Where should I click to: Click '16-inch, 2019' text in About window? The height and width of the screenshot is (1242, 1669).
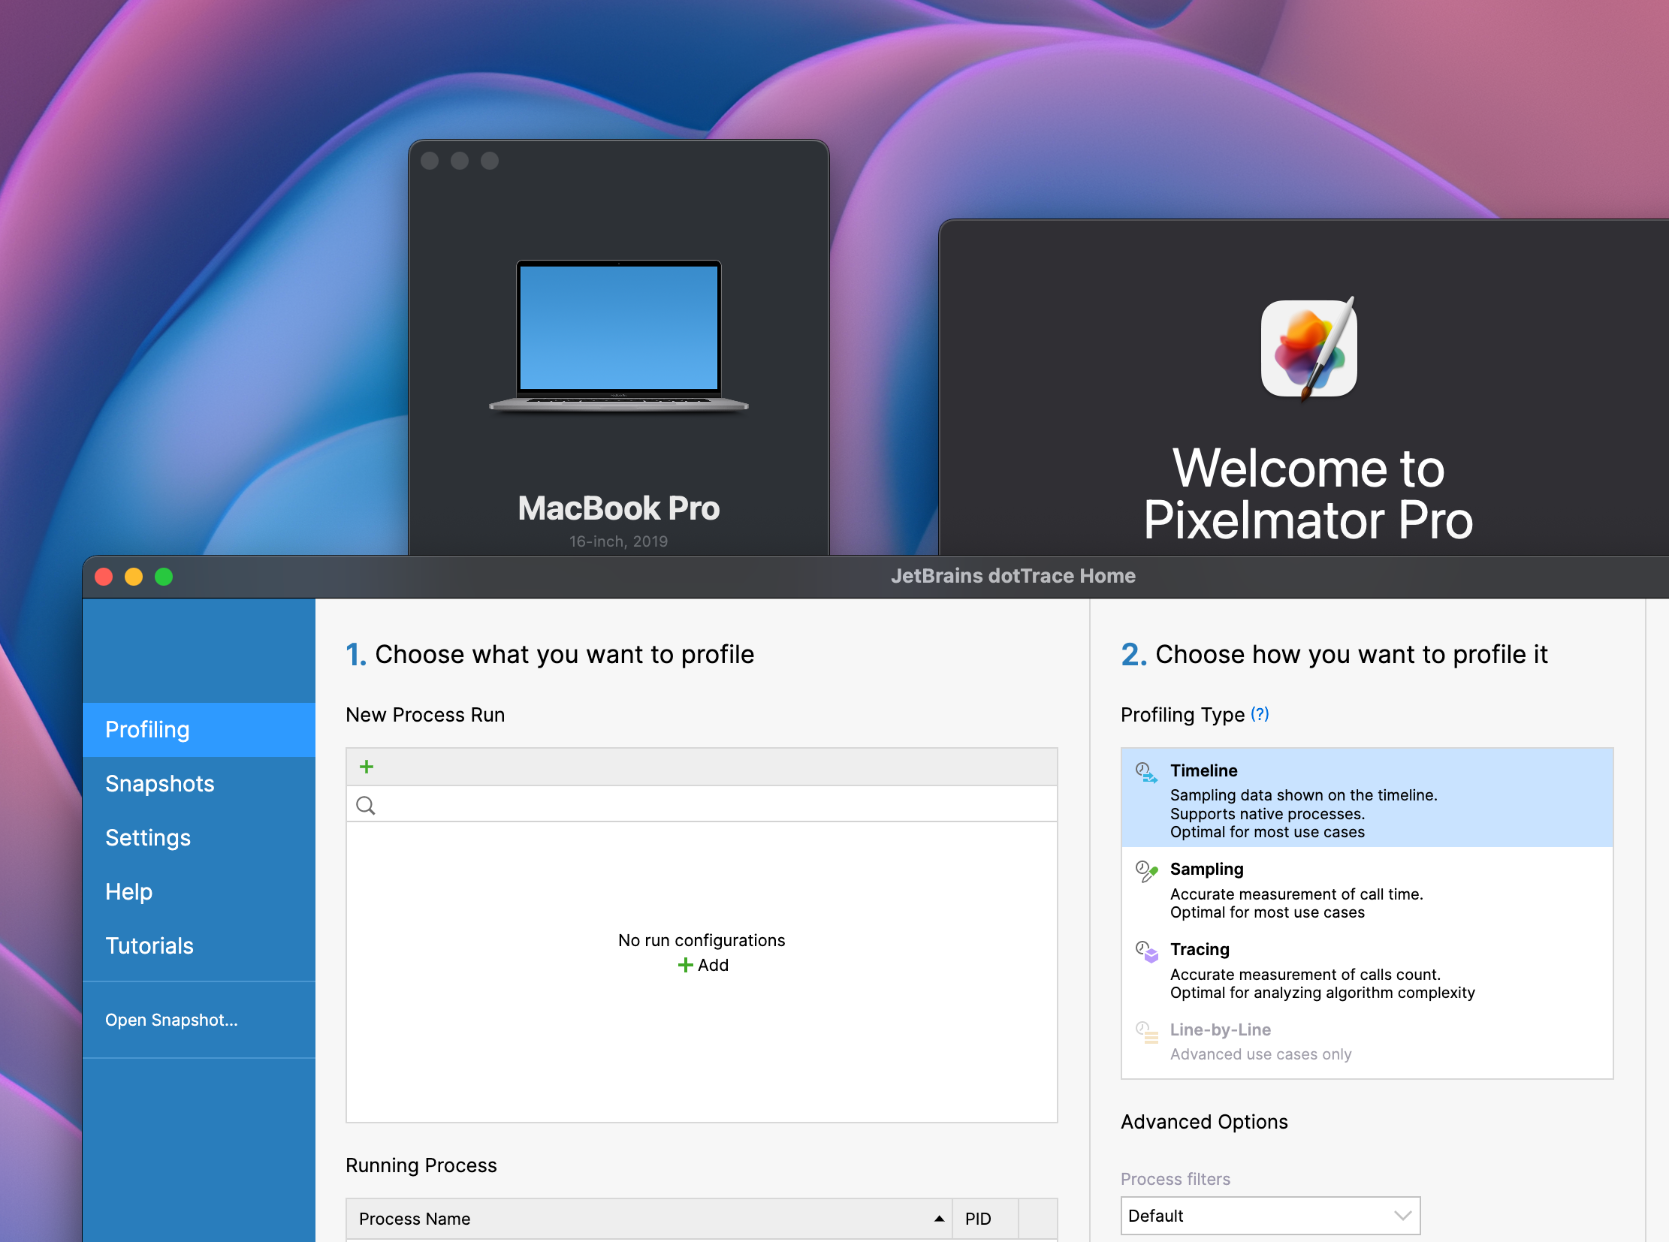pyautogui.click(x=619, y=541)
